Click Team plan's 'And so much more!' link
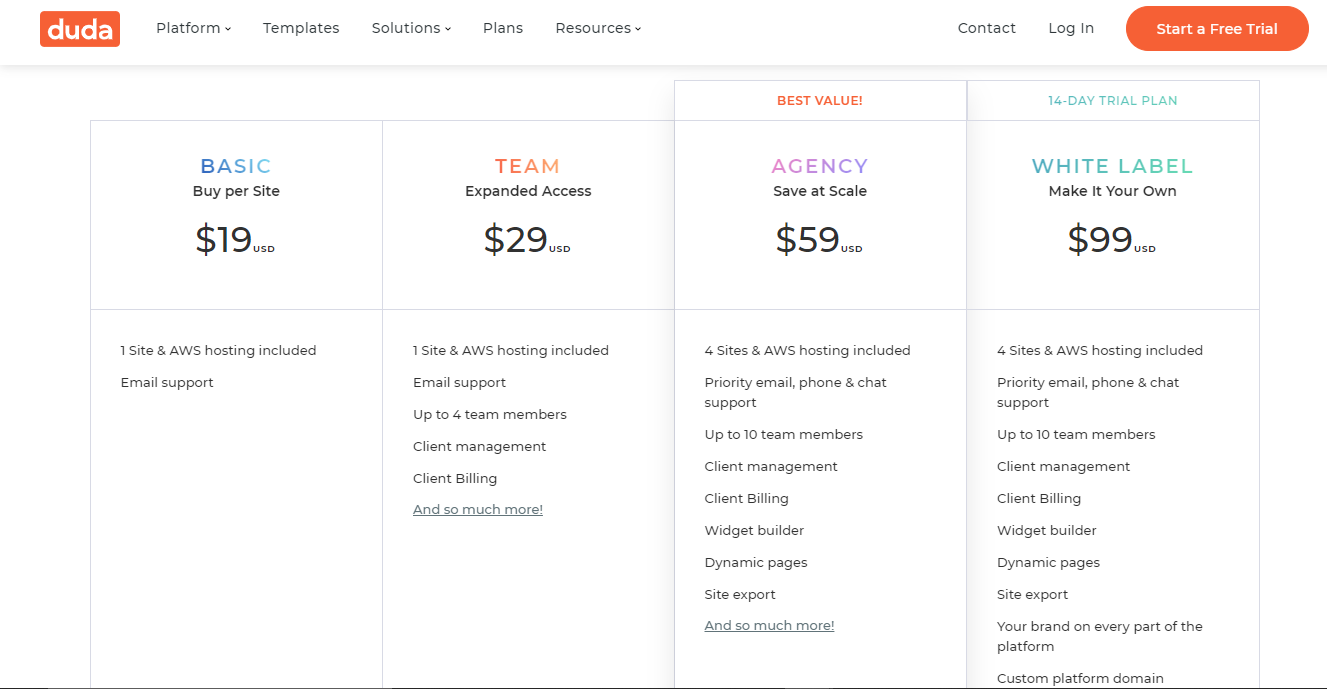 [x=478, y=510]
